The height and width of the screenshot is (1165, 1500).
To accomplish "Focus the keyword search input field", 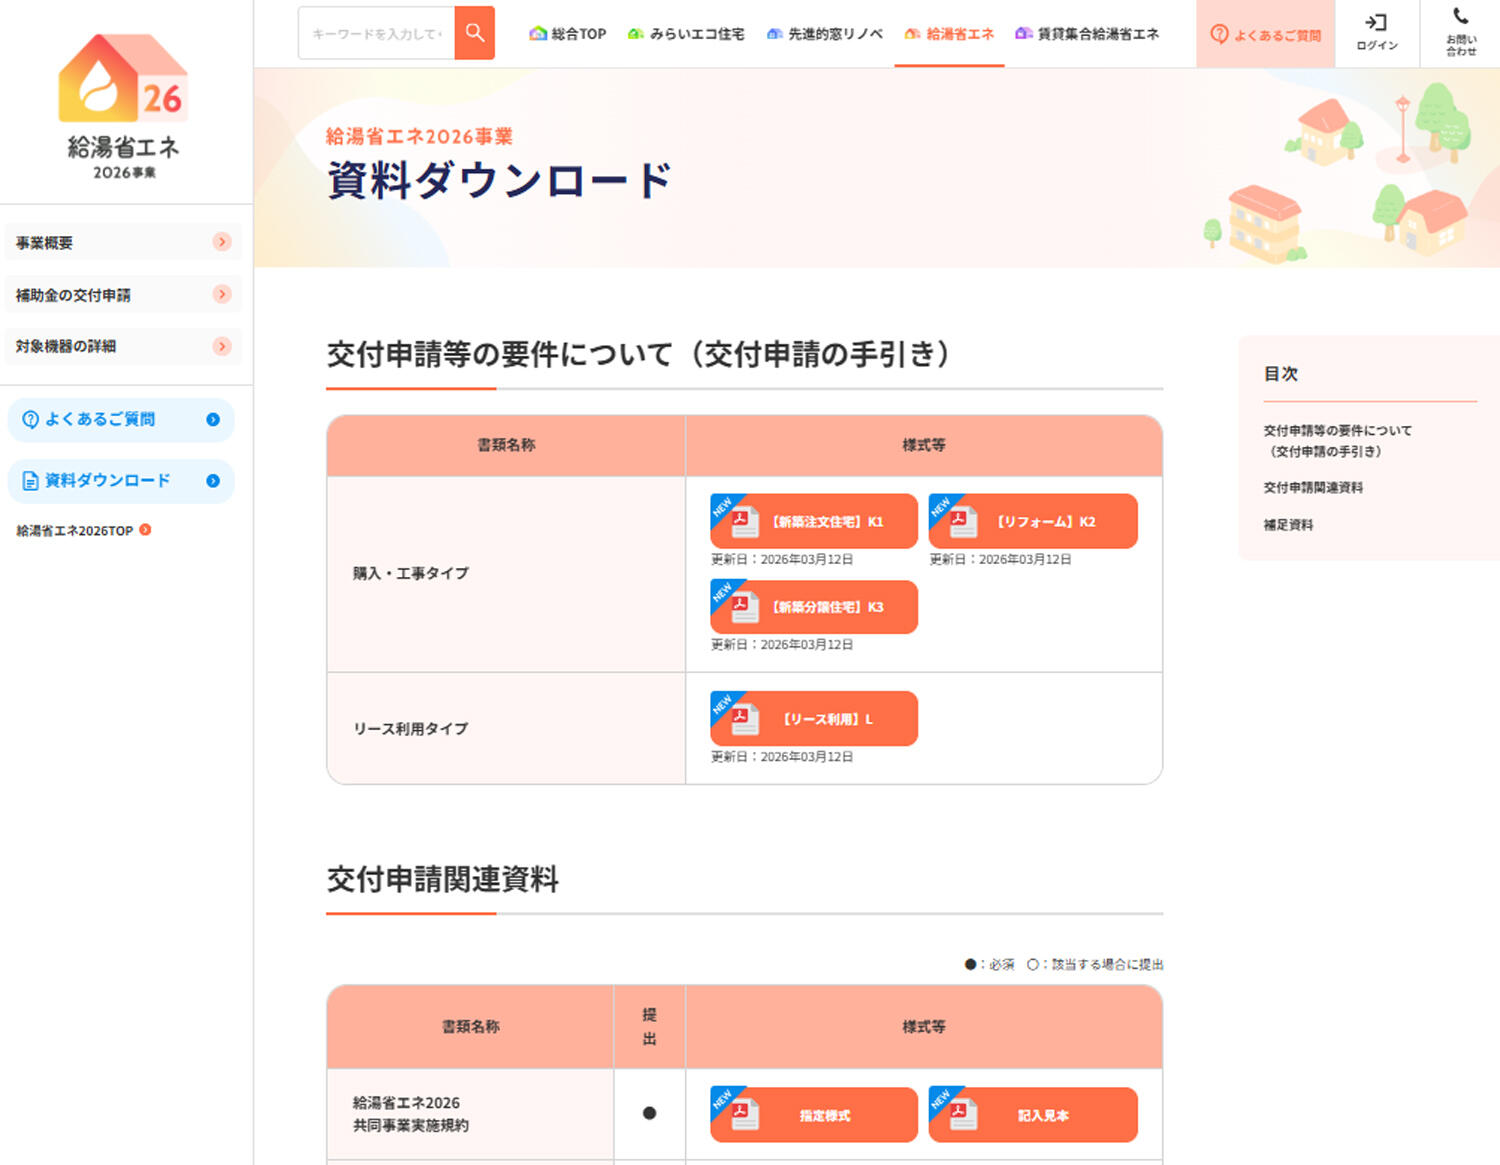I will 377,34.
